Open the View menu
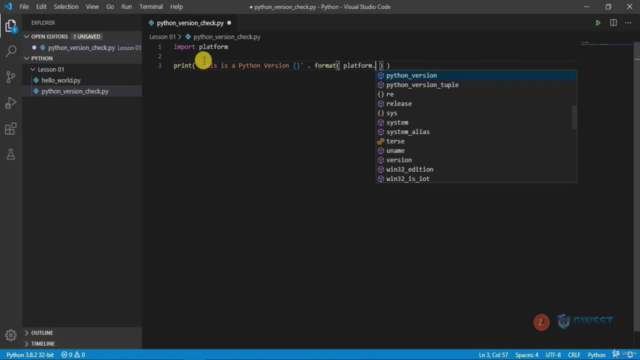 [92, 7]
